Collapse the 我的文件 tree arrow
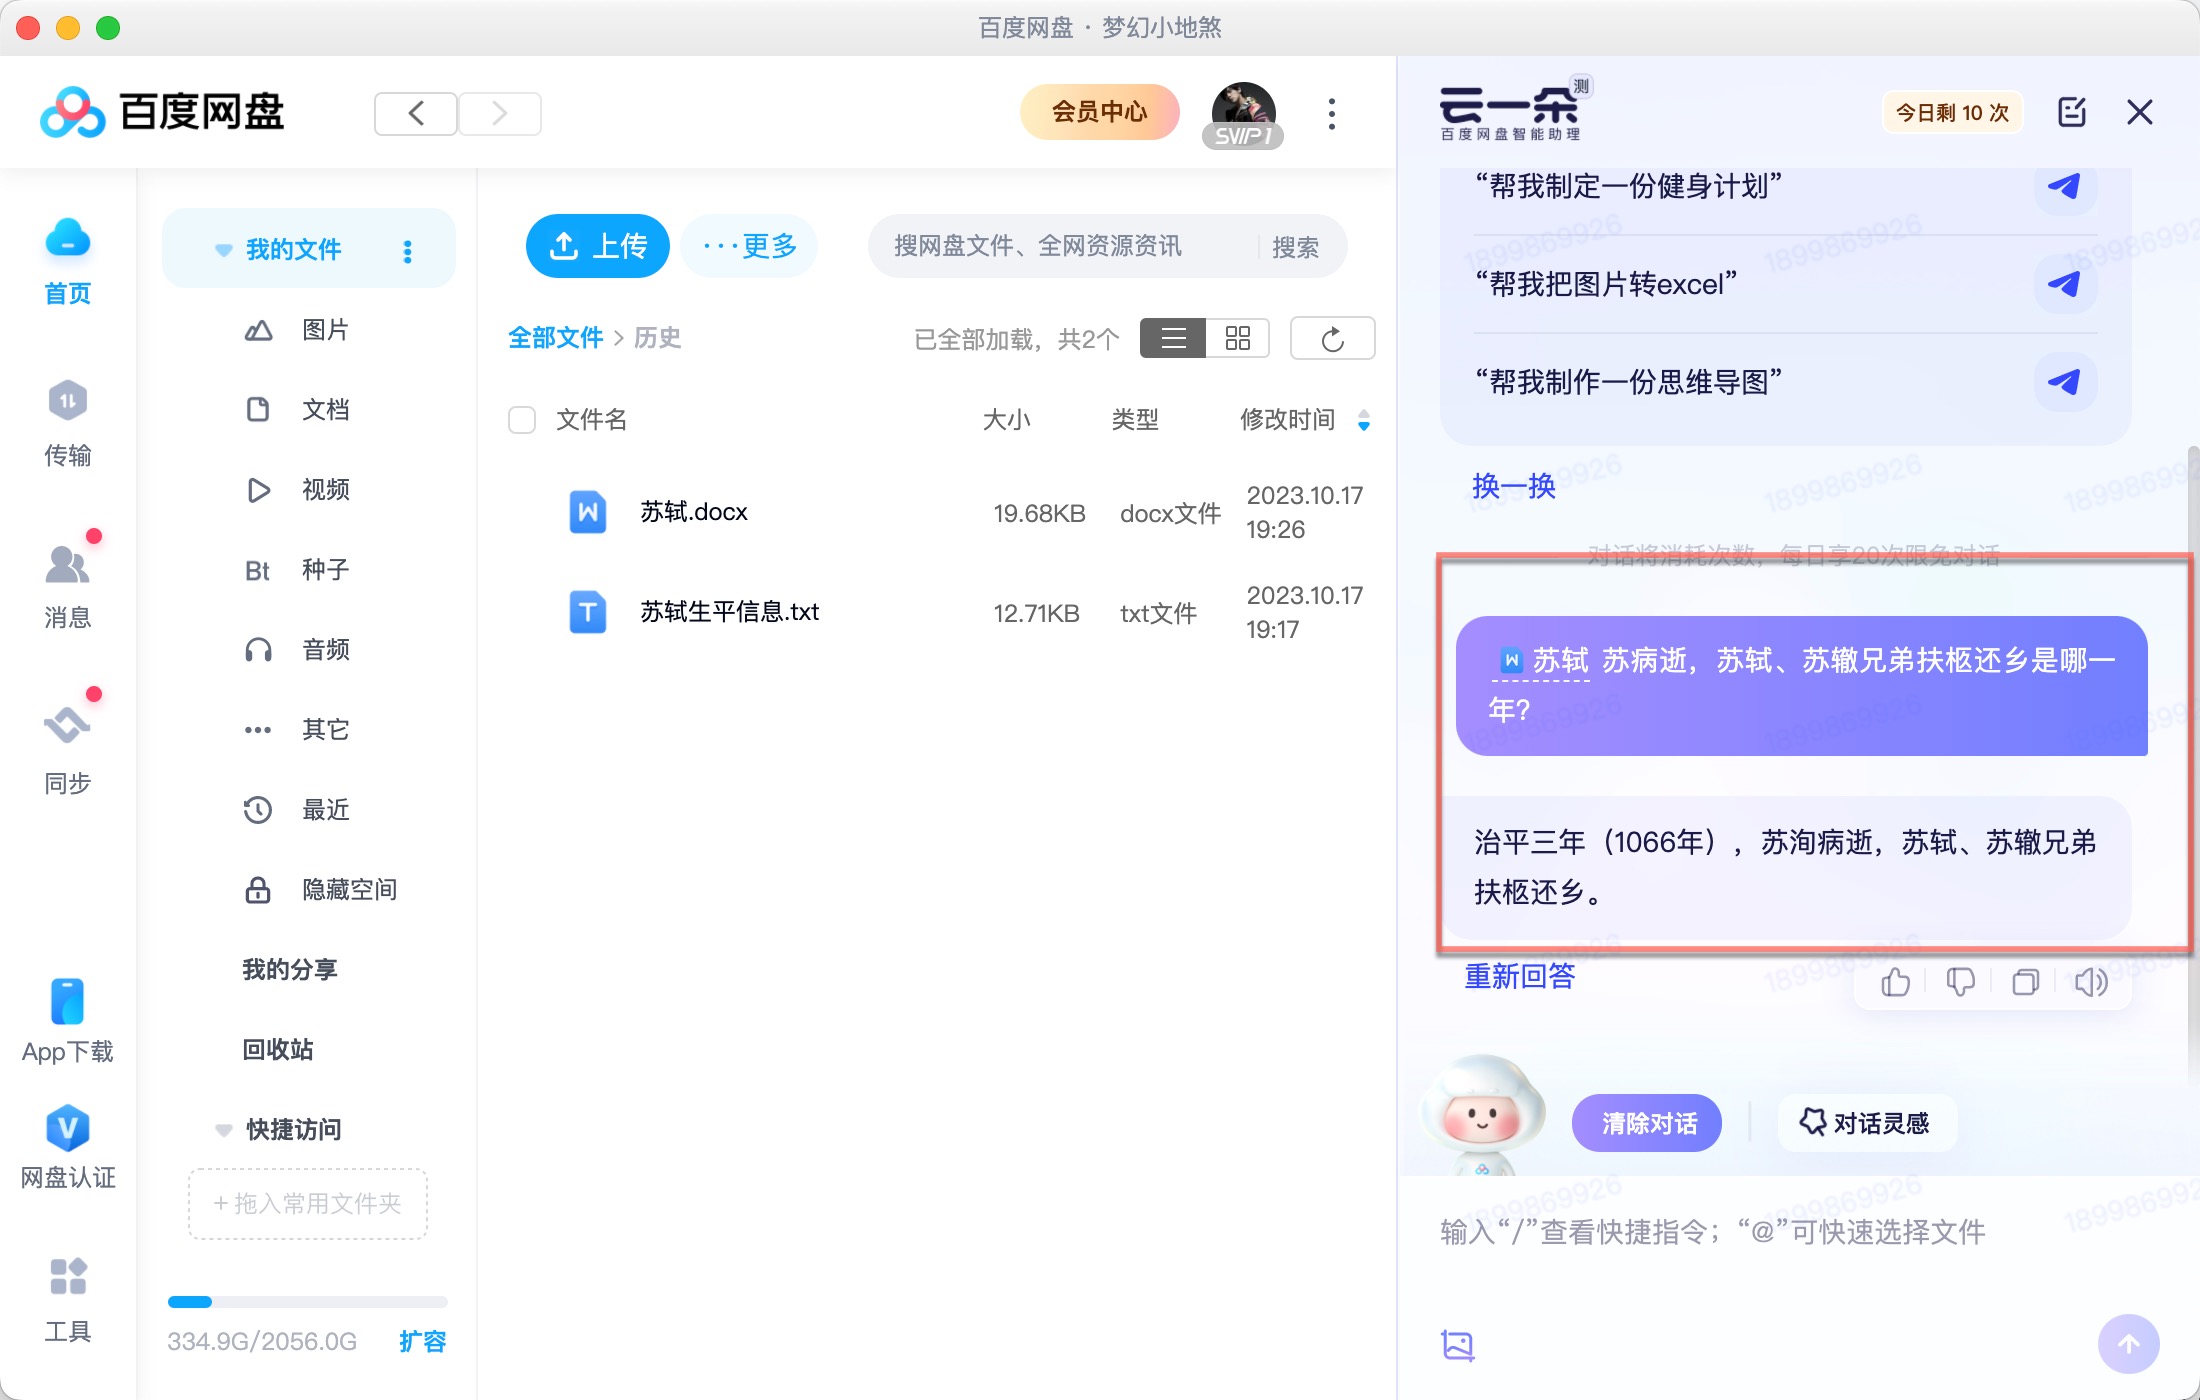 tap(224, 250)
